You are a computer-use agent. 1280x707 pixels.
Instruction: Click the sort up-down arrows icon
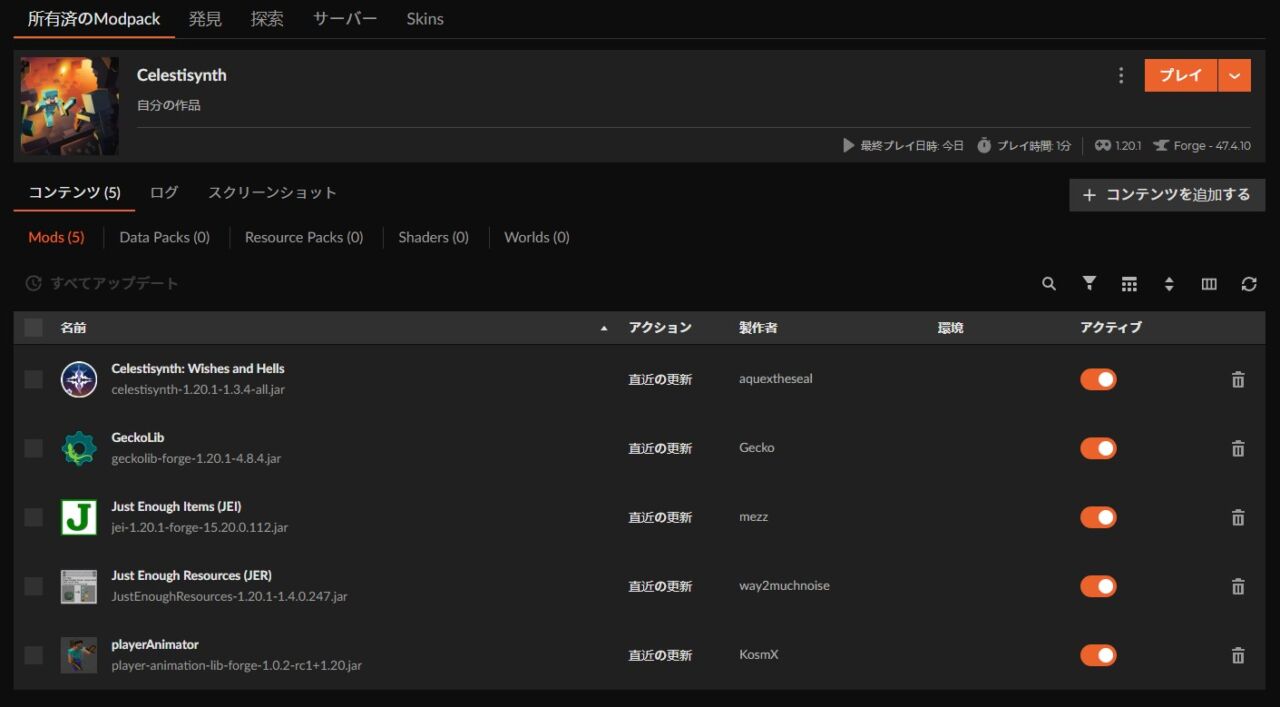click(1169, 284)
